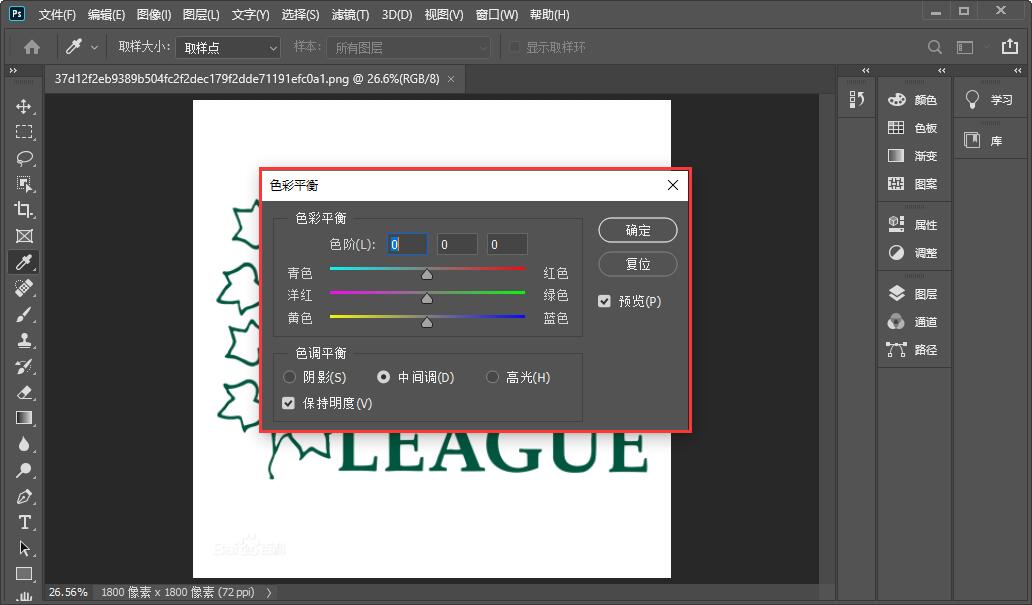Open the 取样大小 sample size dropdown
Image resolution: width=1032 pixels, height=605 pixels.
coord(228,46)
